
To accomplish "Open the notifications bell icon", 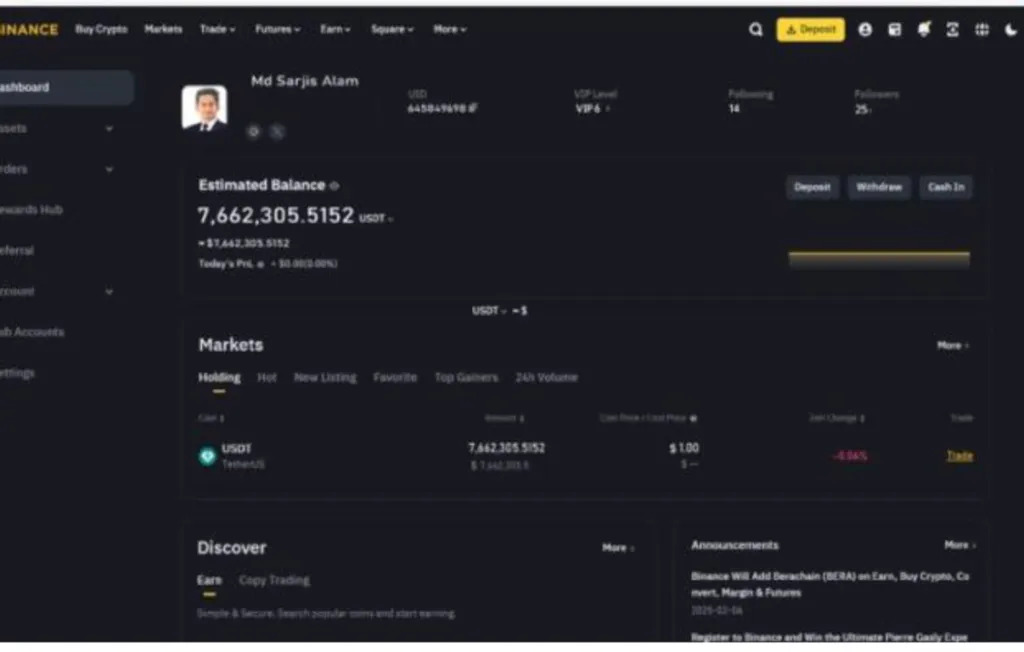I will [923, 30].
